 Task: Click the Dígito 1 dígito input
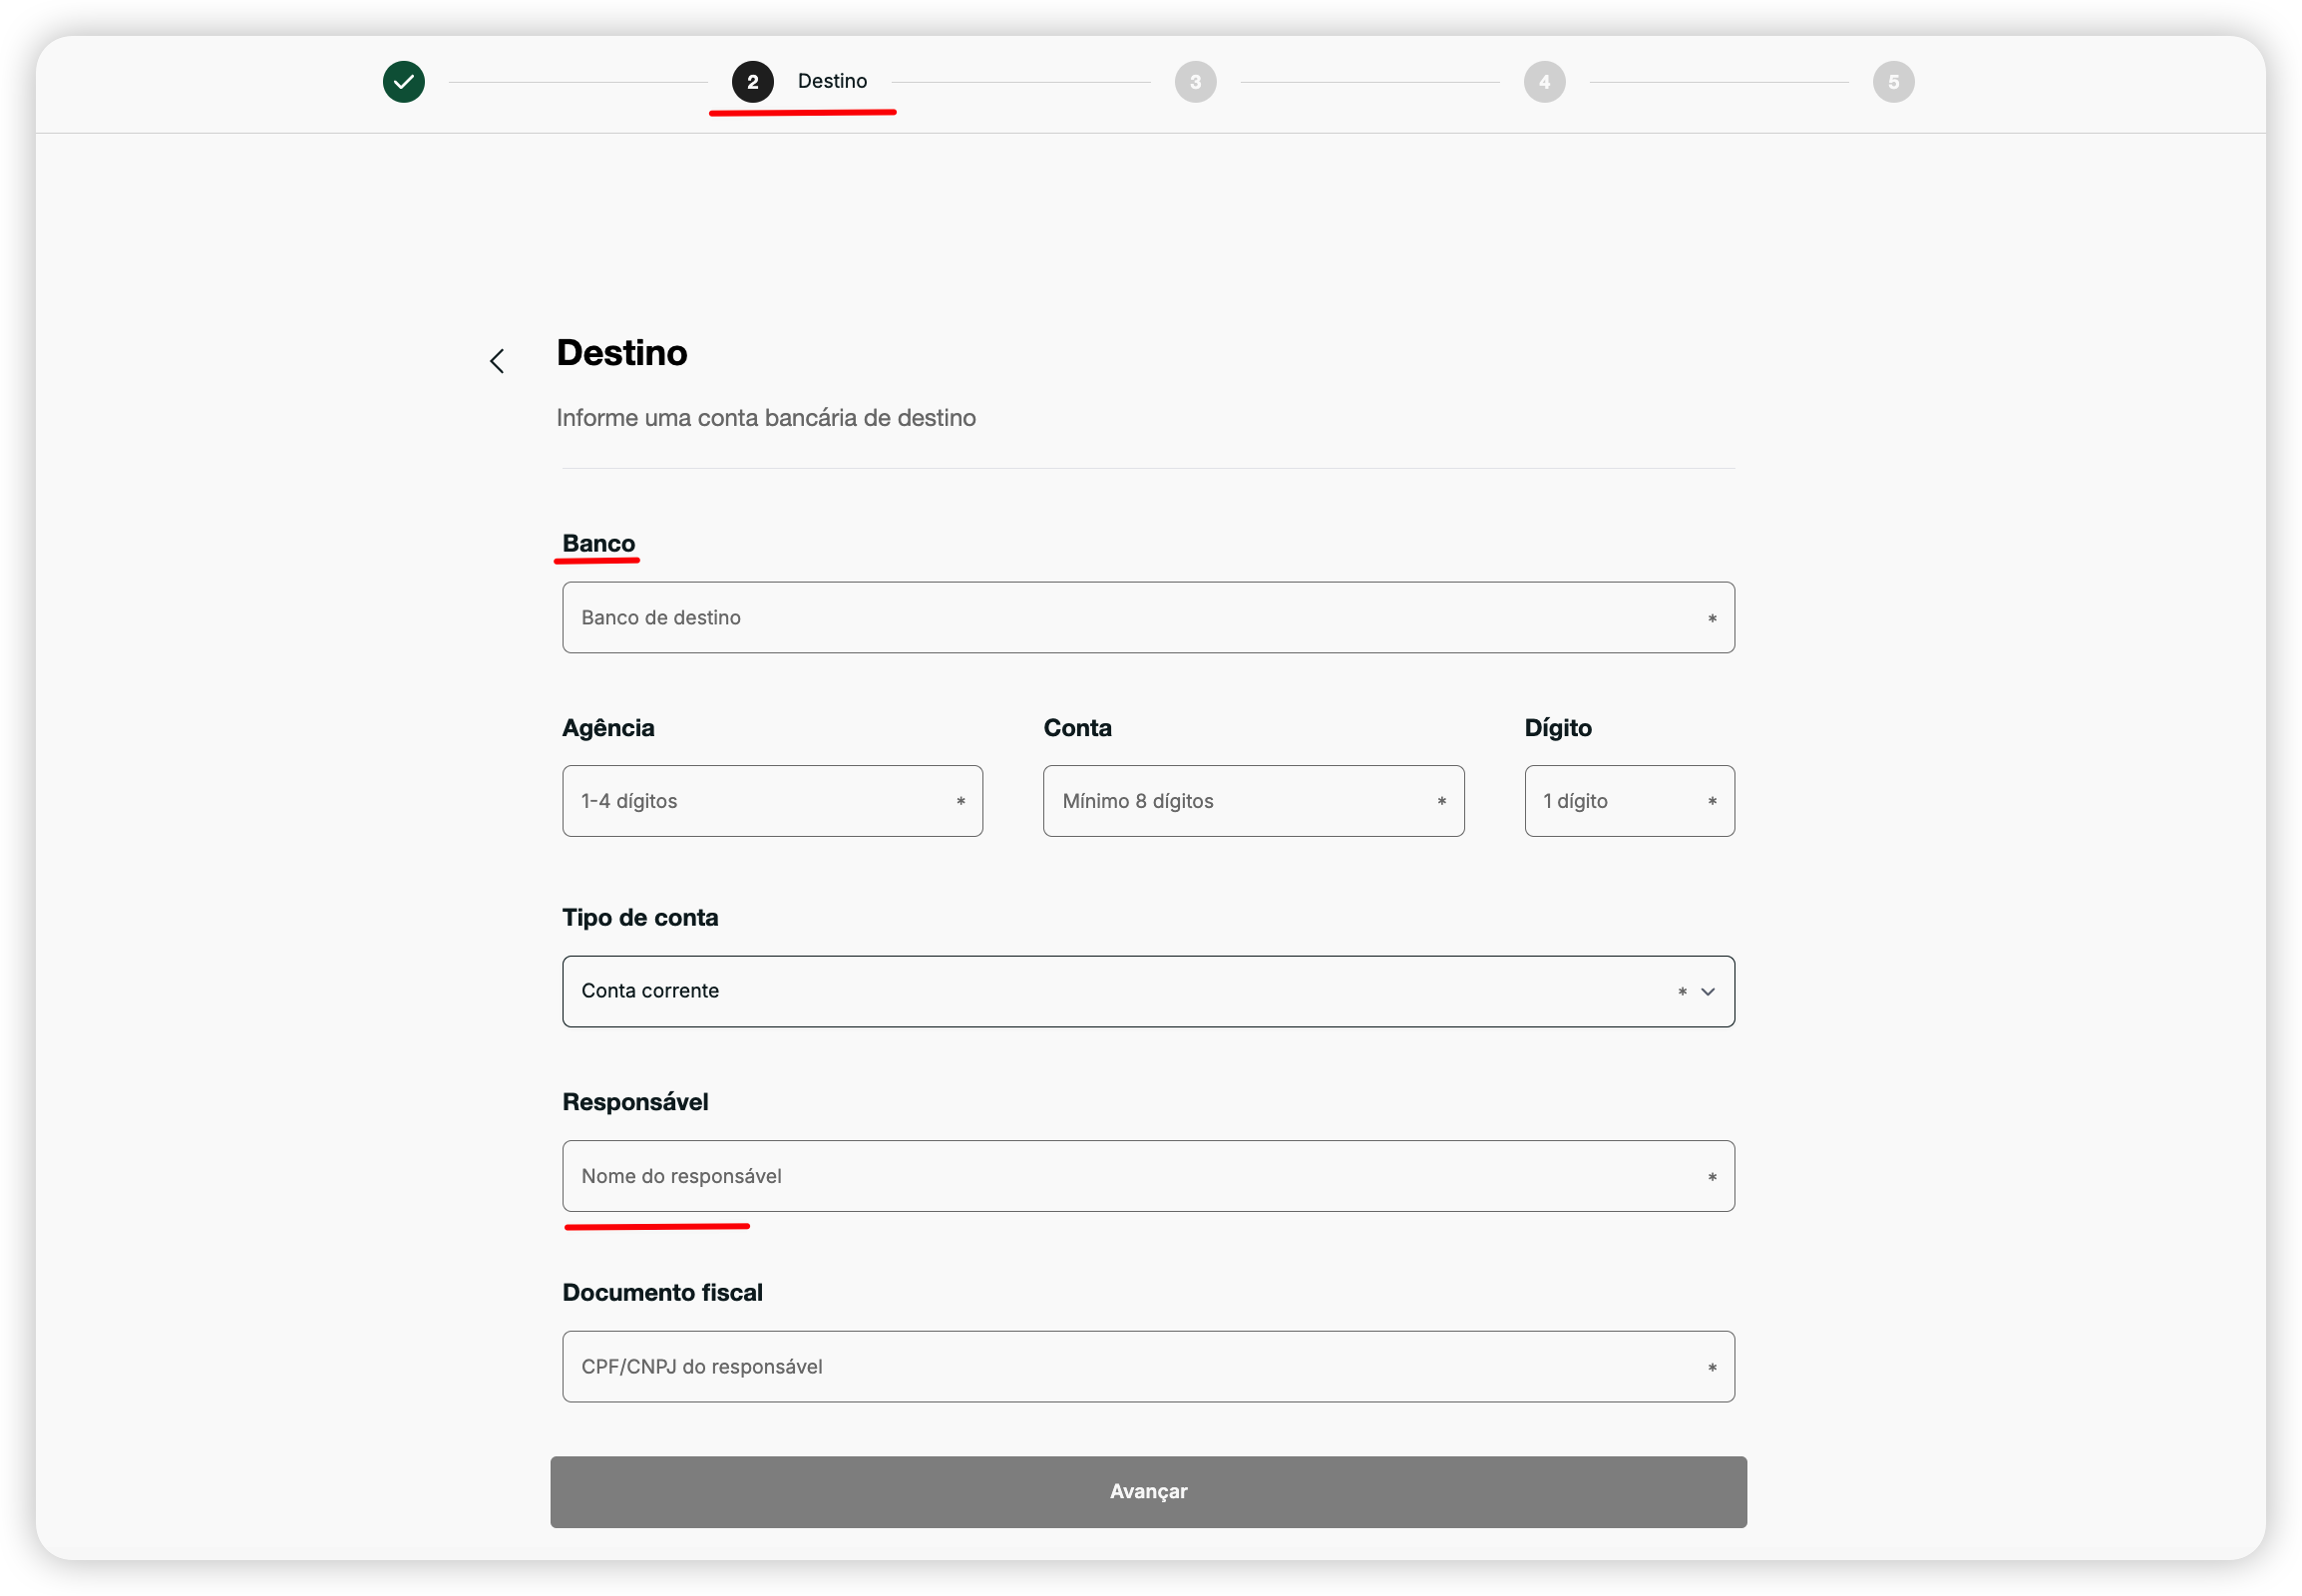pos(1615,801)
